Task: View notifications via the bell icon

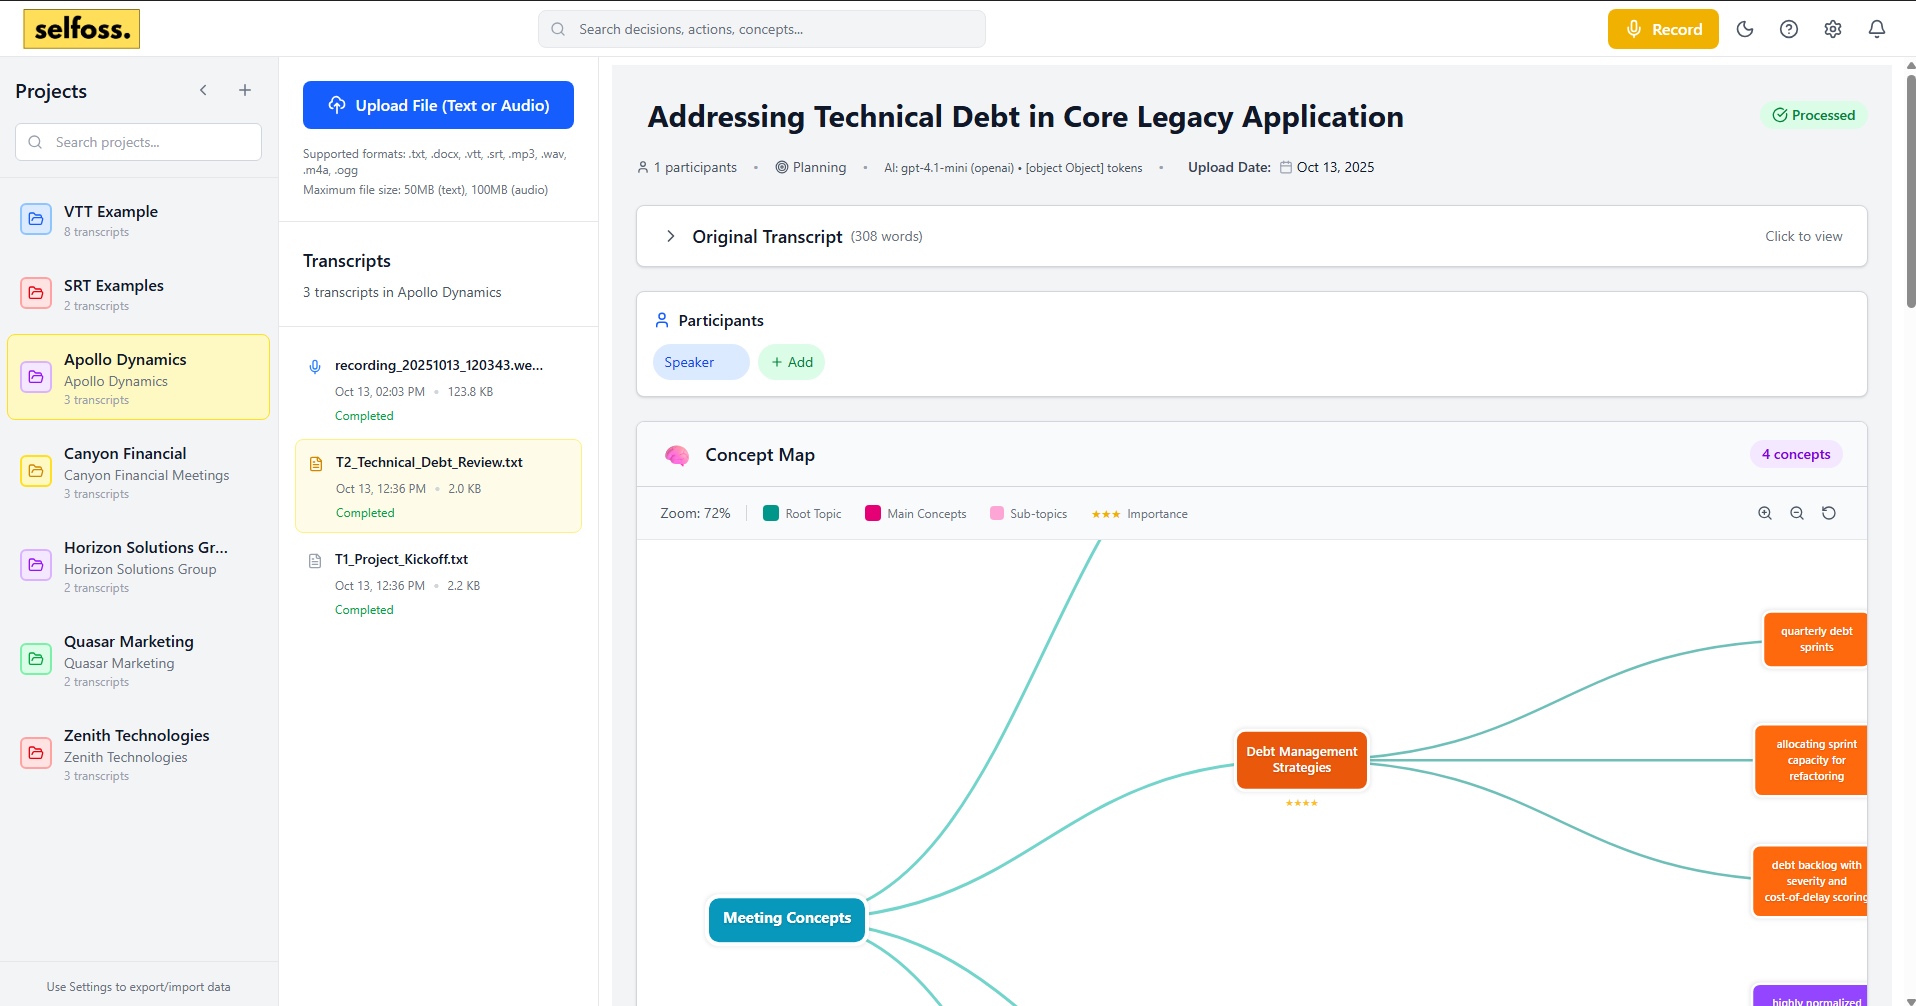Action: pyautogui.click(x=1877, y=29)
